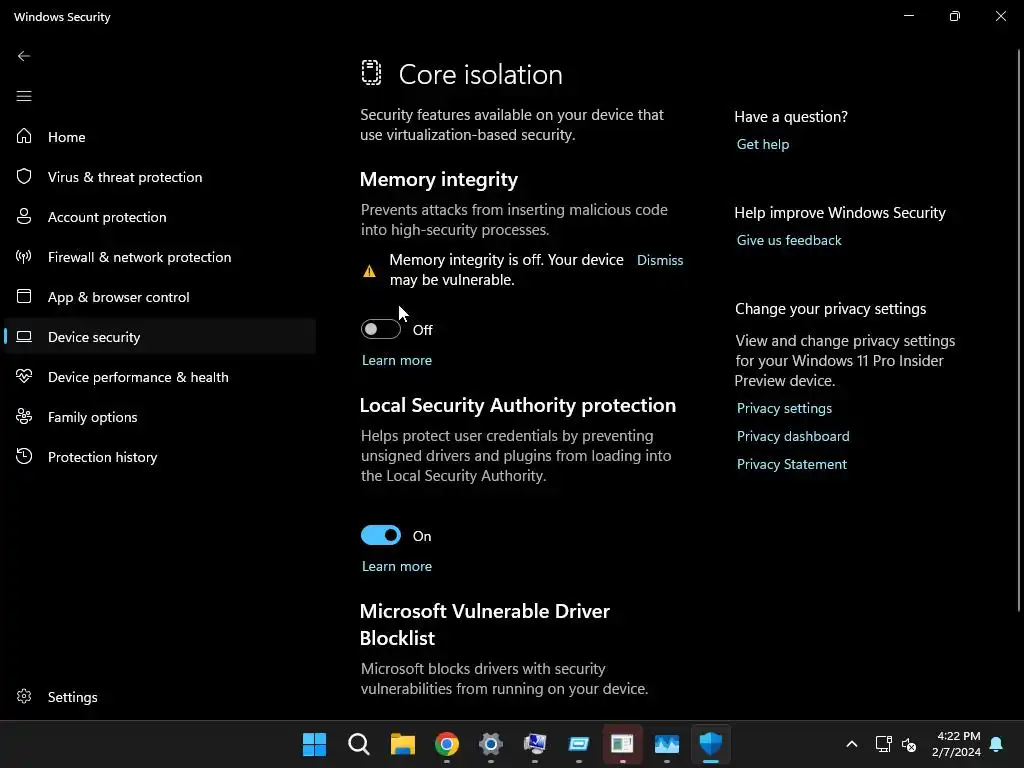This screenshot has width=1024, height=768.
Task: Click the taskbar clock showing 4:22 PM
Action: (x=957, y=744)
